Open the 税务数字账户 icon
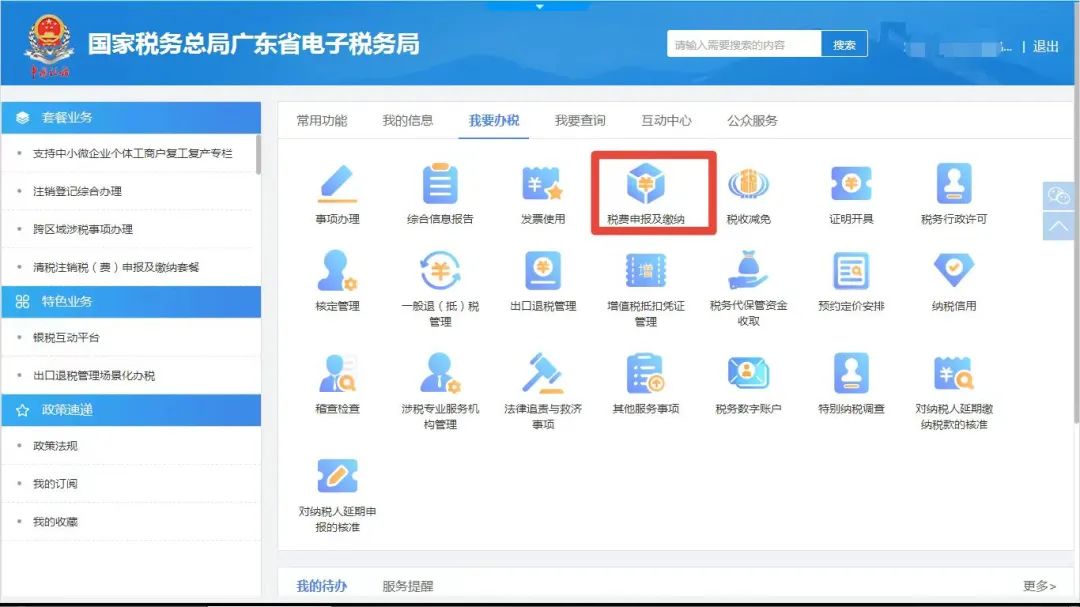1080x607 pixels. [x=748, y=373]
